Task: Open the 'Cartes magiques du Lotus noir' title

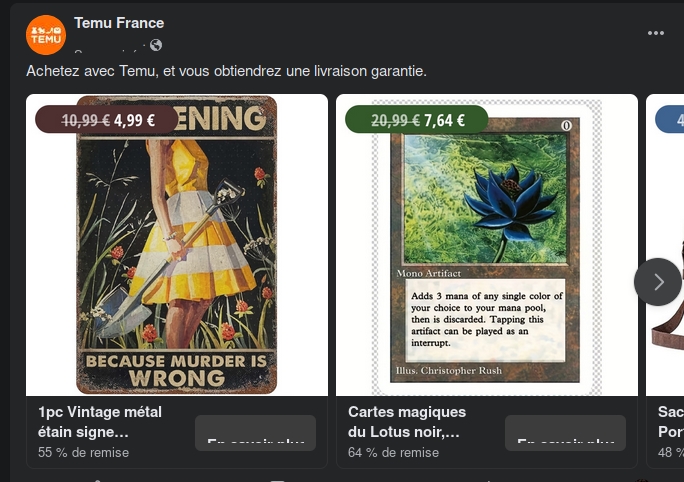Action: coord(407,422)
